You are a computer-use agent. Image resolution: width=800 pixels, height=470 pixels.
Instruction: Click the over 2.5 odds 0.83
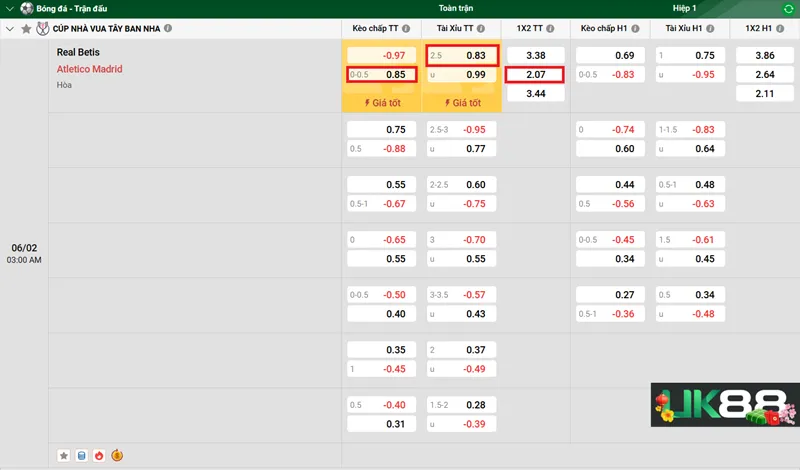click(x=462, y=55)
